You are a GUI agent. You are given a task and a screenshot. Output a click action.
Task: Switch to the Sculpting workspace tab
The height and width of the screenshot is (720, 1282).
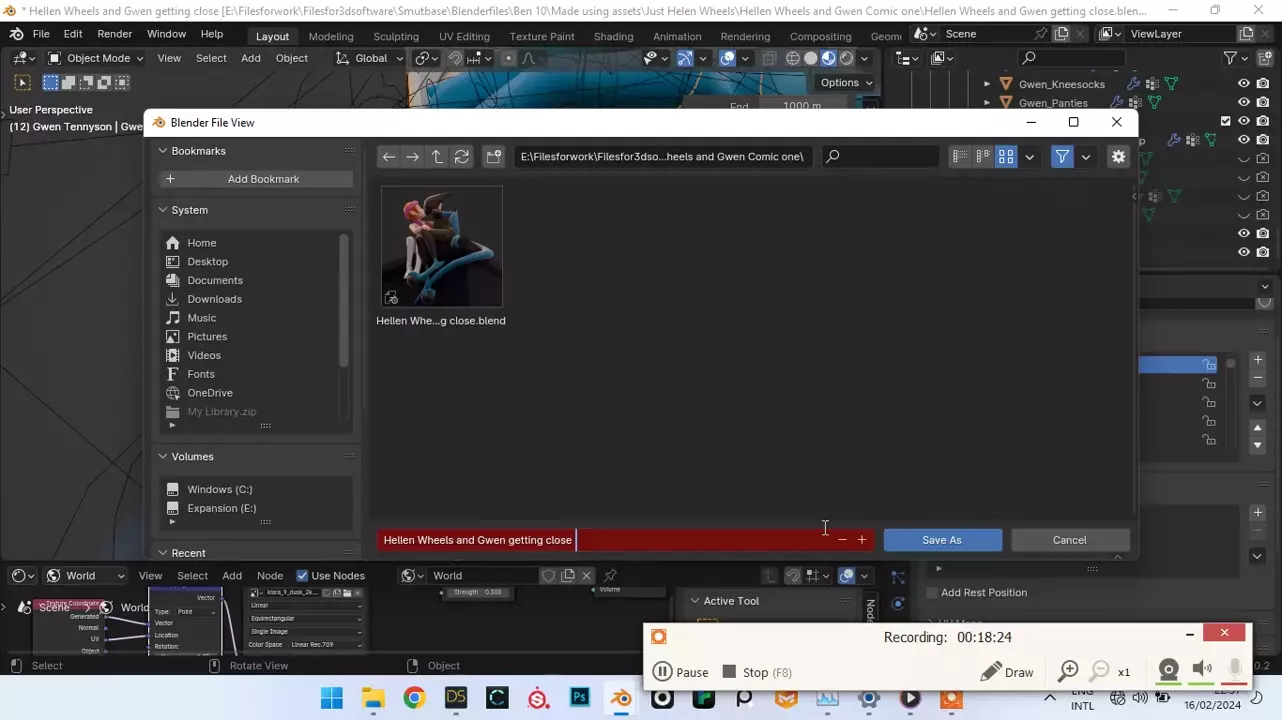point(396,36)
